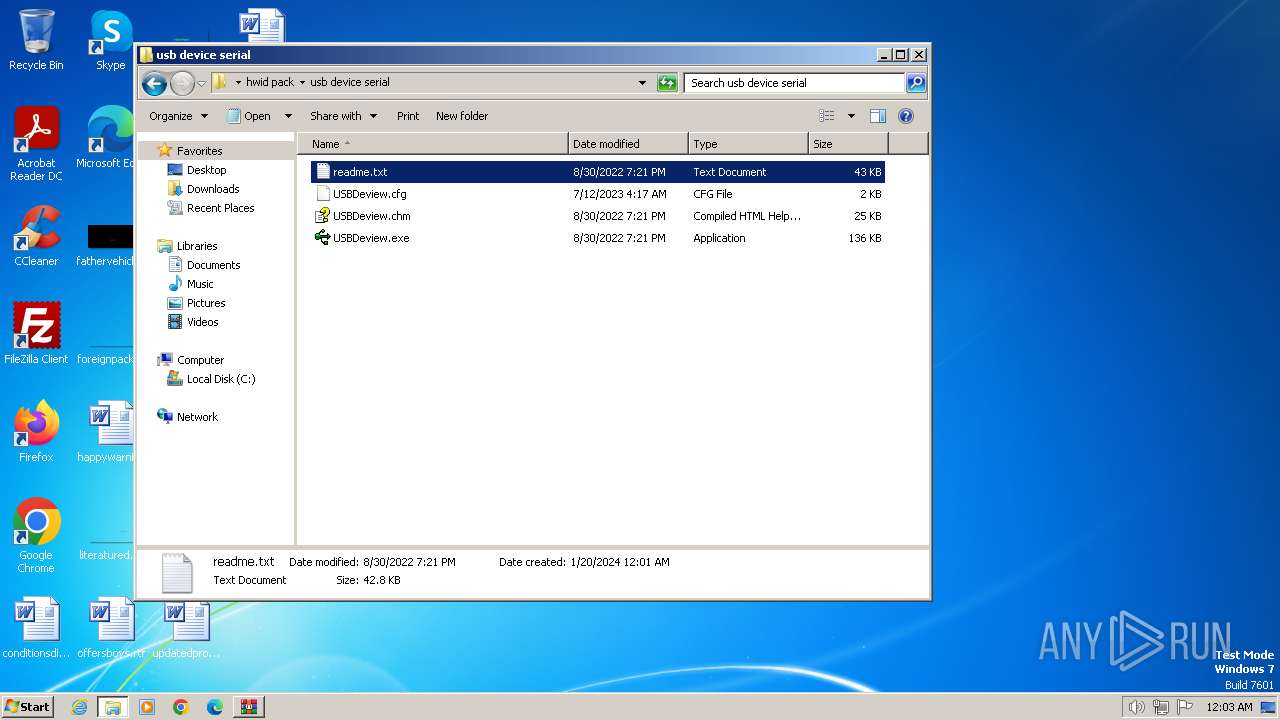Toggle the preview pane button
Screen dimensions: 1280x720
(878, 116)
